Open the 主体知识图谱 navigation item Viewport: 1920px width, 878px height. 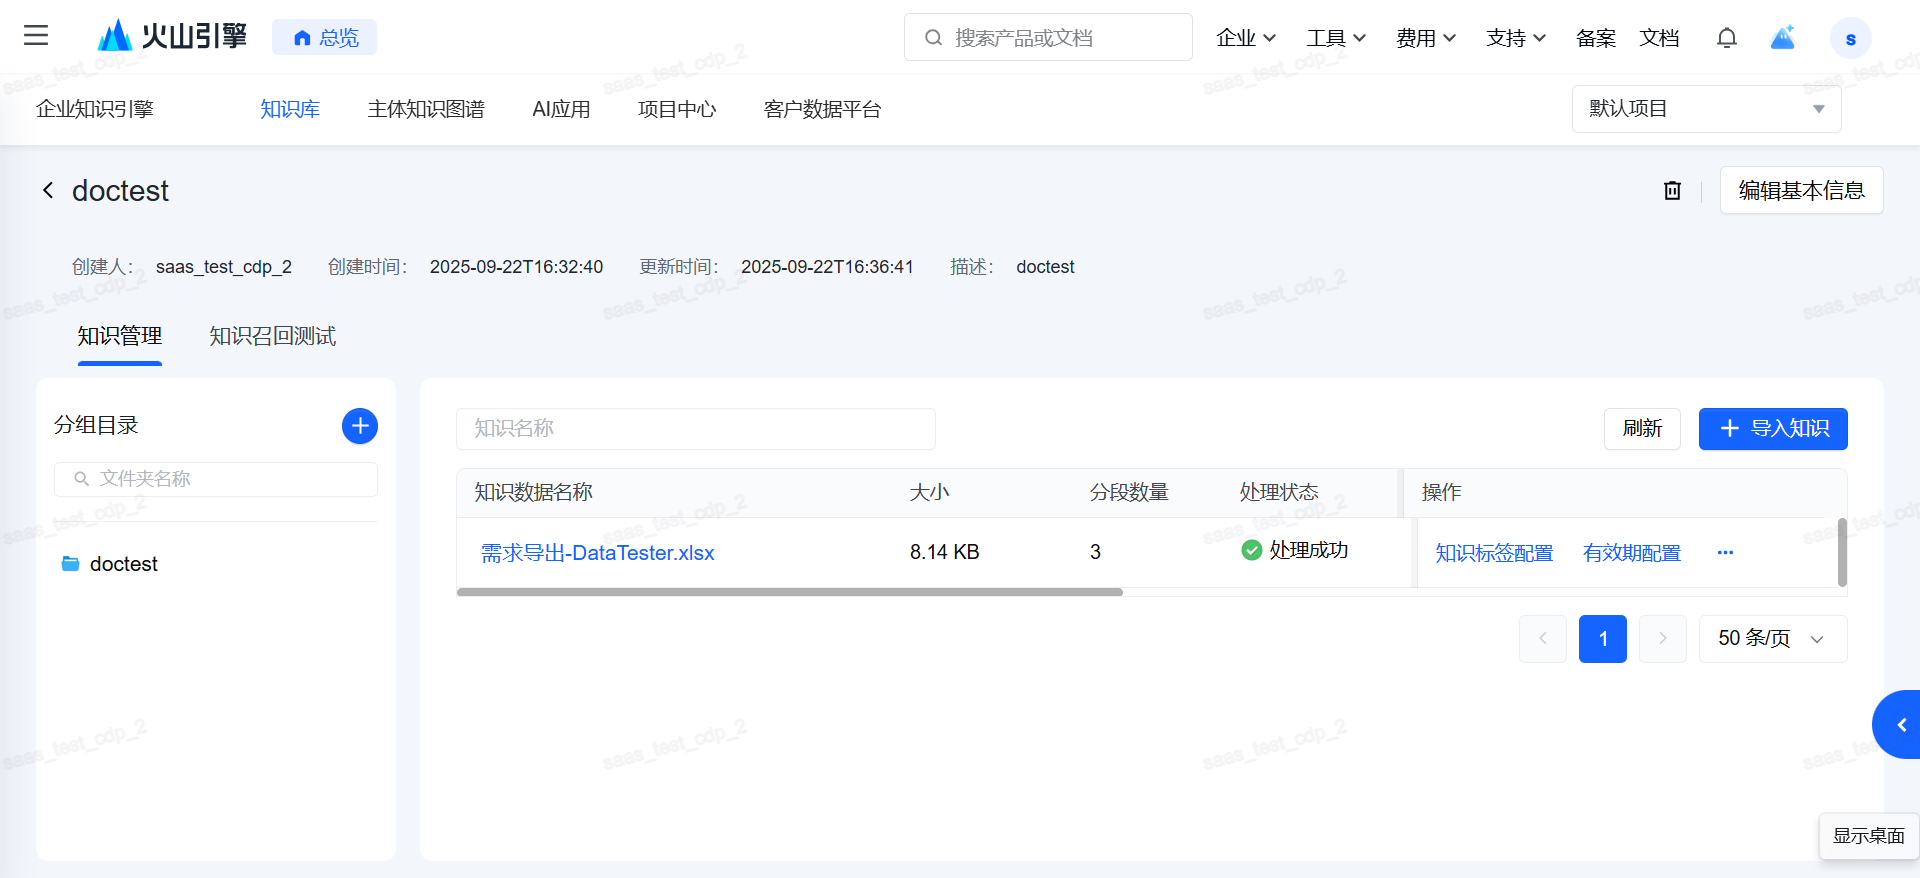point(425,109)
